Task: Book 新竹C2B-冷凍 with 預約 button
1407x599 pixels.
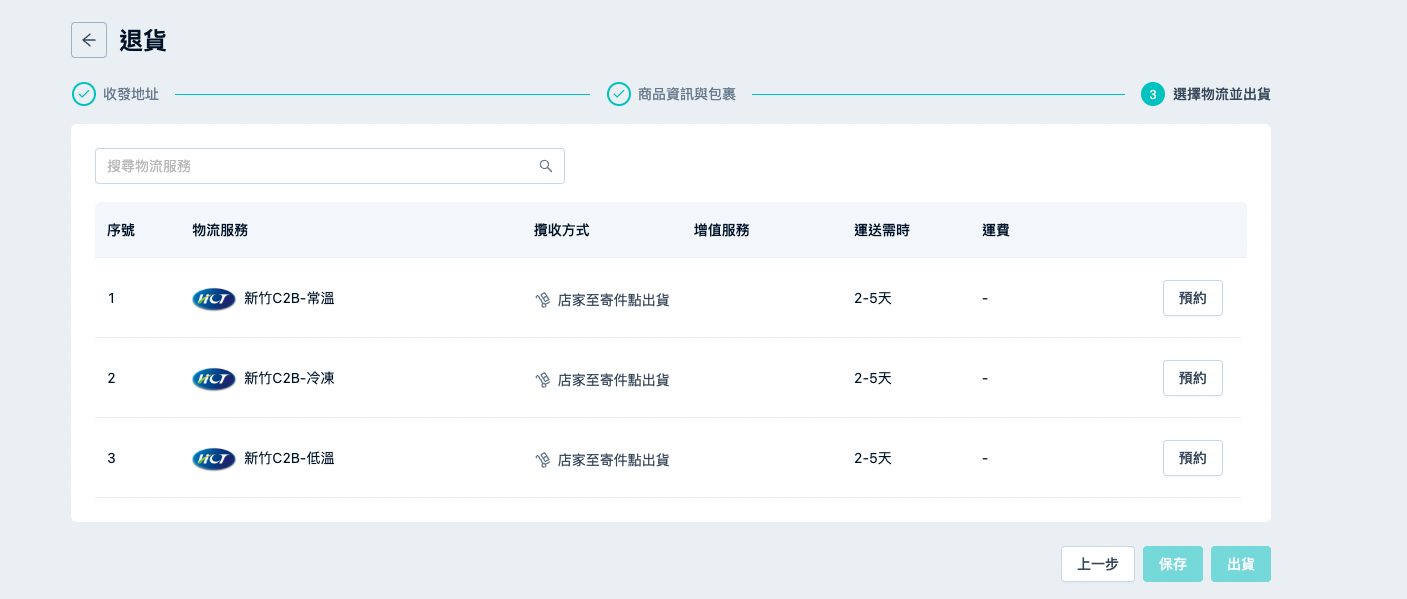Action: click(x=1193, y=378)
